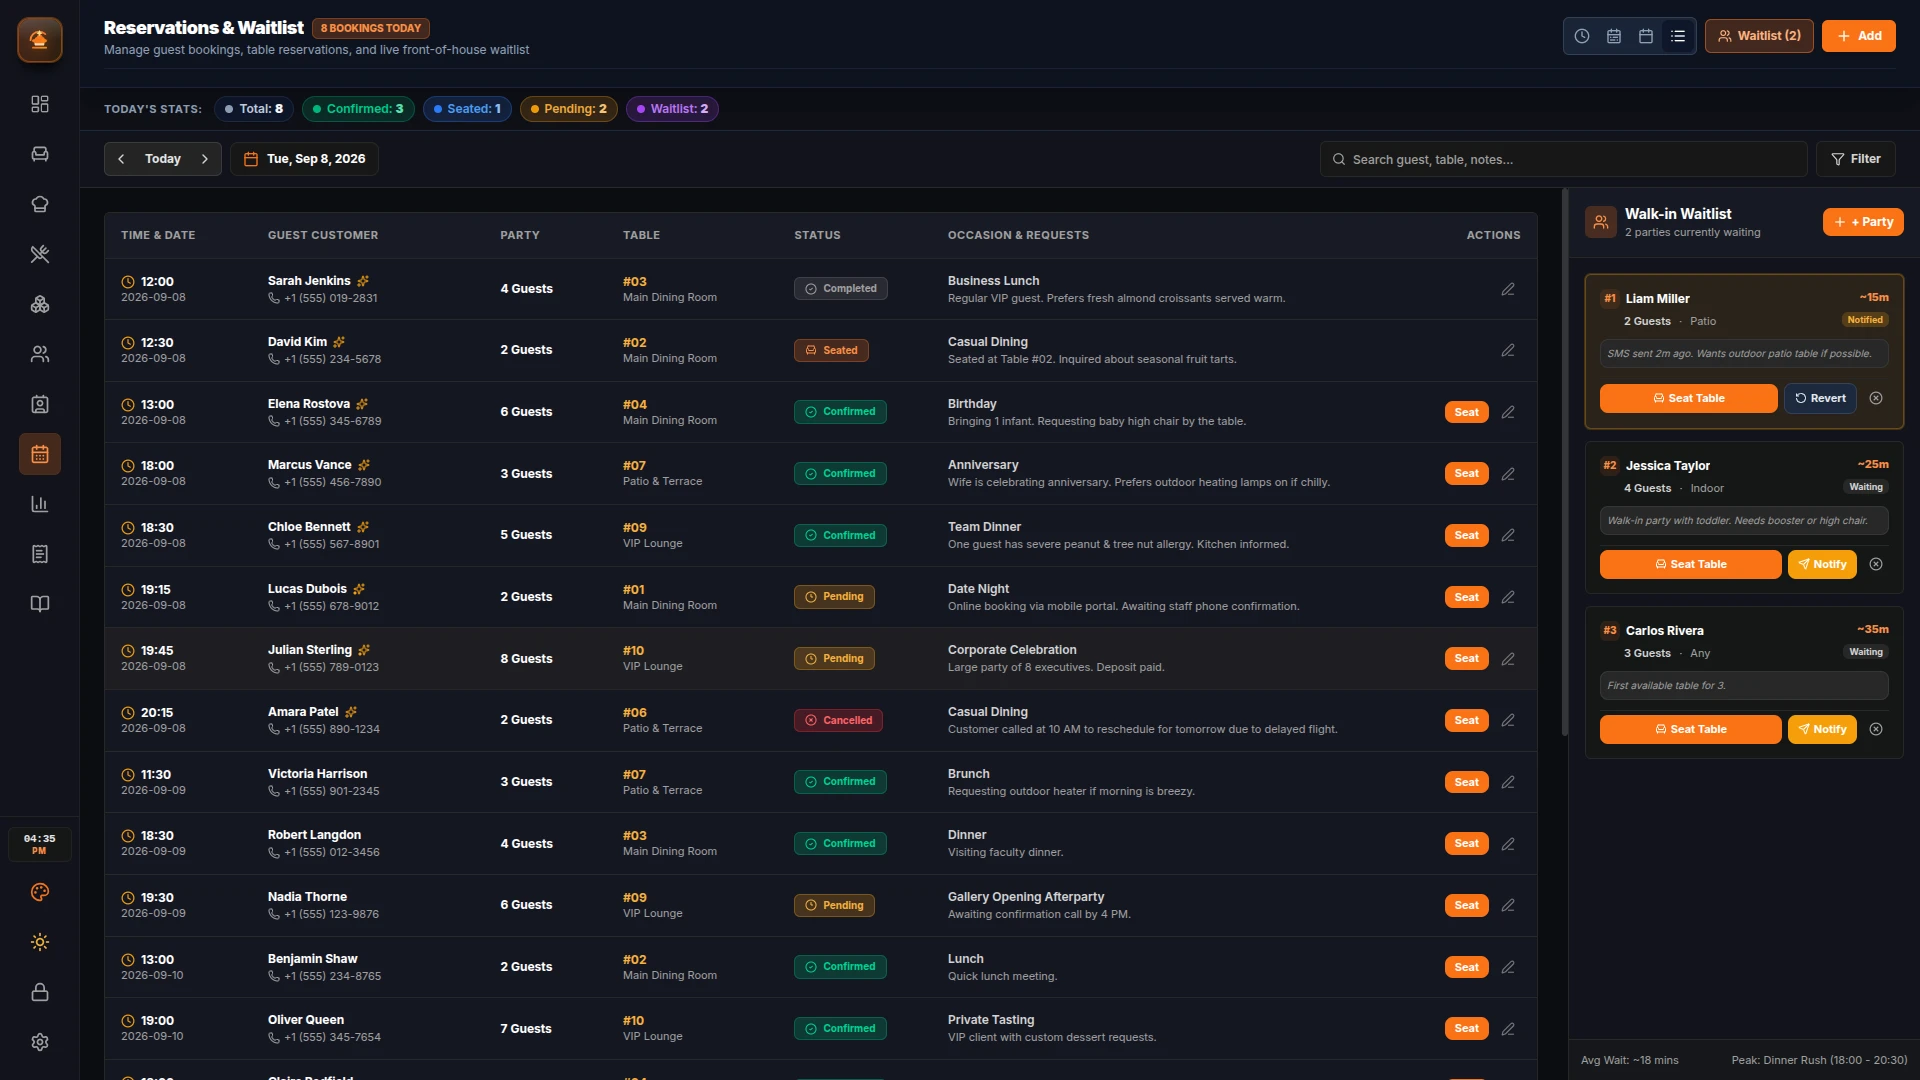This screenshot has height=1080, width=1920.
Task: Open the chef hat kitchen icon
Action: pyautogui.click(x=40, y=204)
